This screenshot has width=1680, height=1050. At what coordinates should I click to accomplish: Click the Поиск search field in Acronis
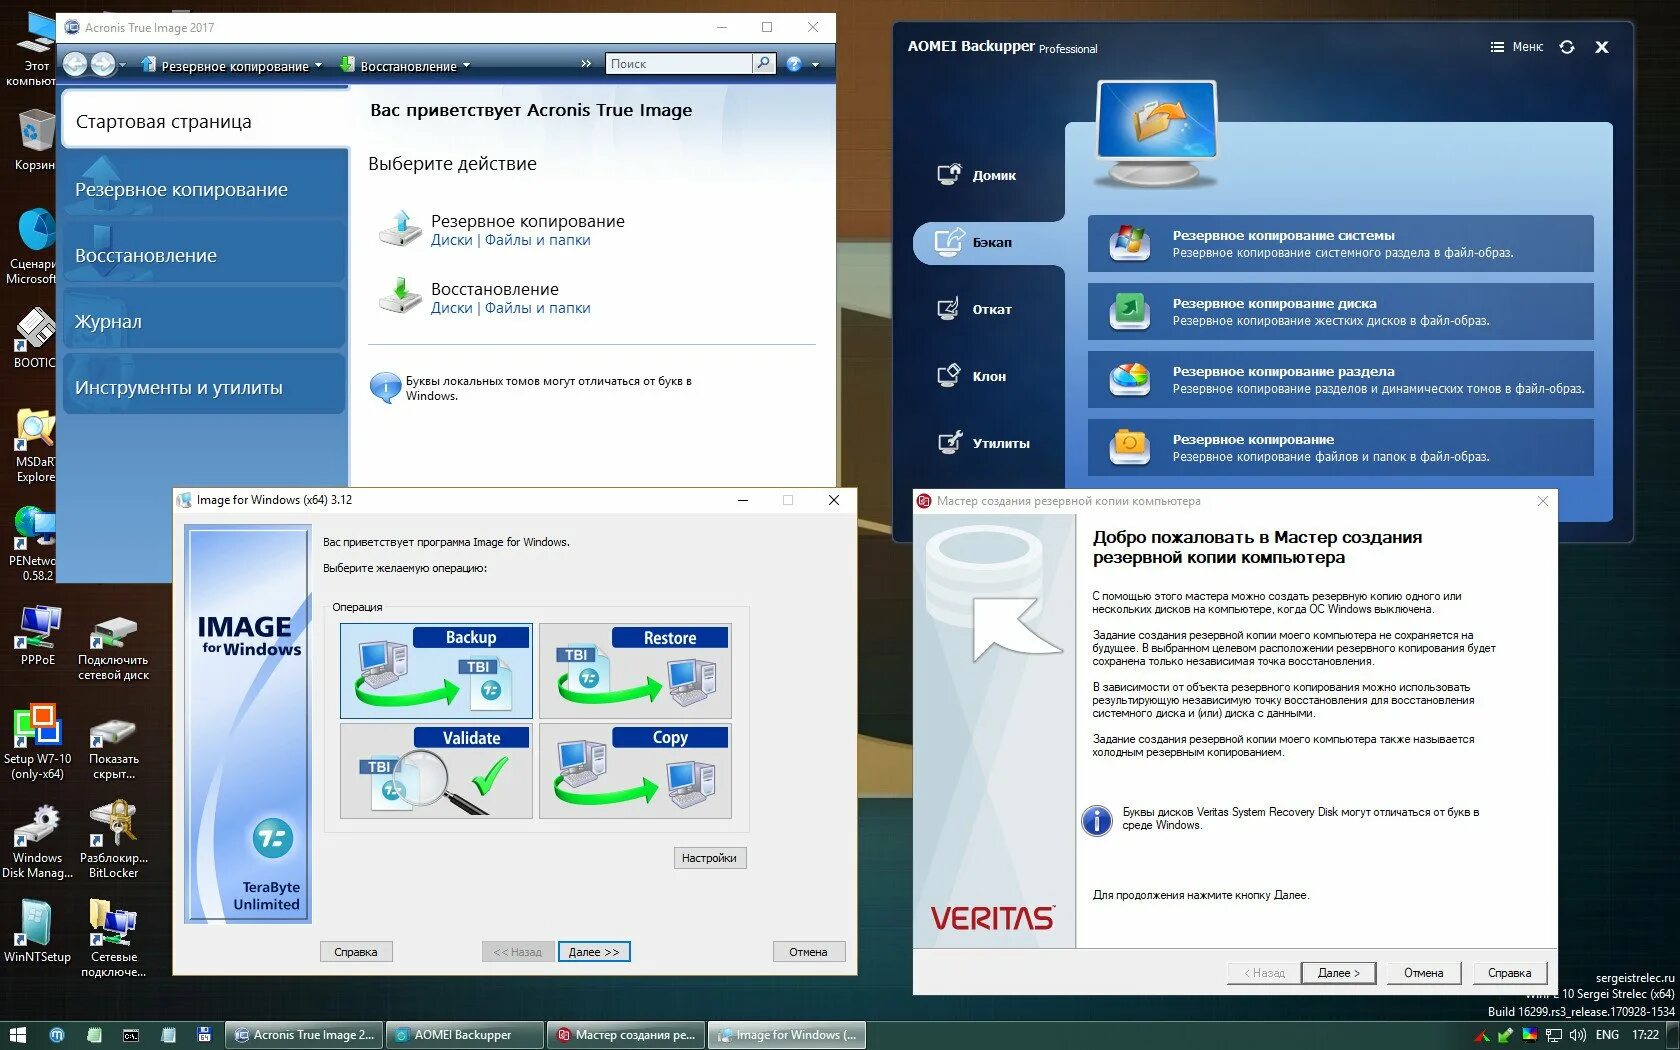[x=679, y=64]
